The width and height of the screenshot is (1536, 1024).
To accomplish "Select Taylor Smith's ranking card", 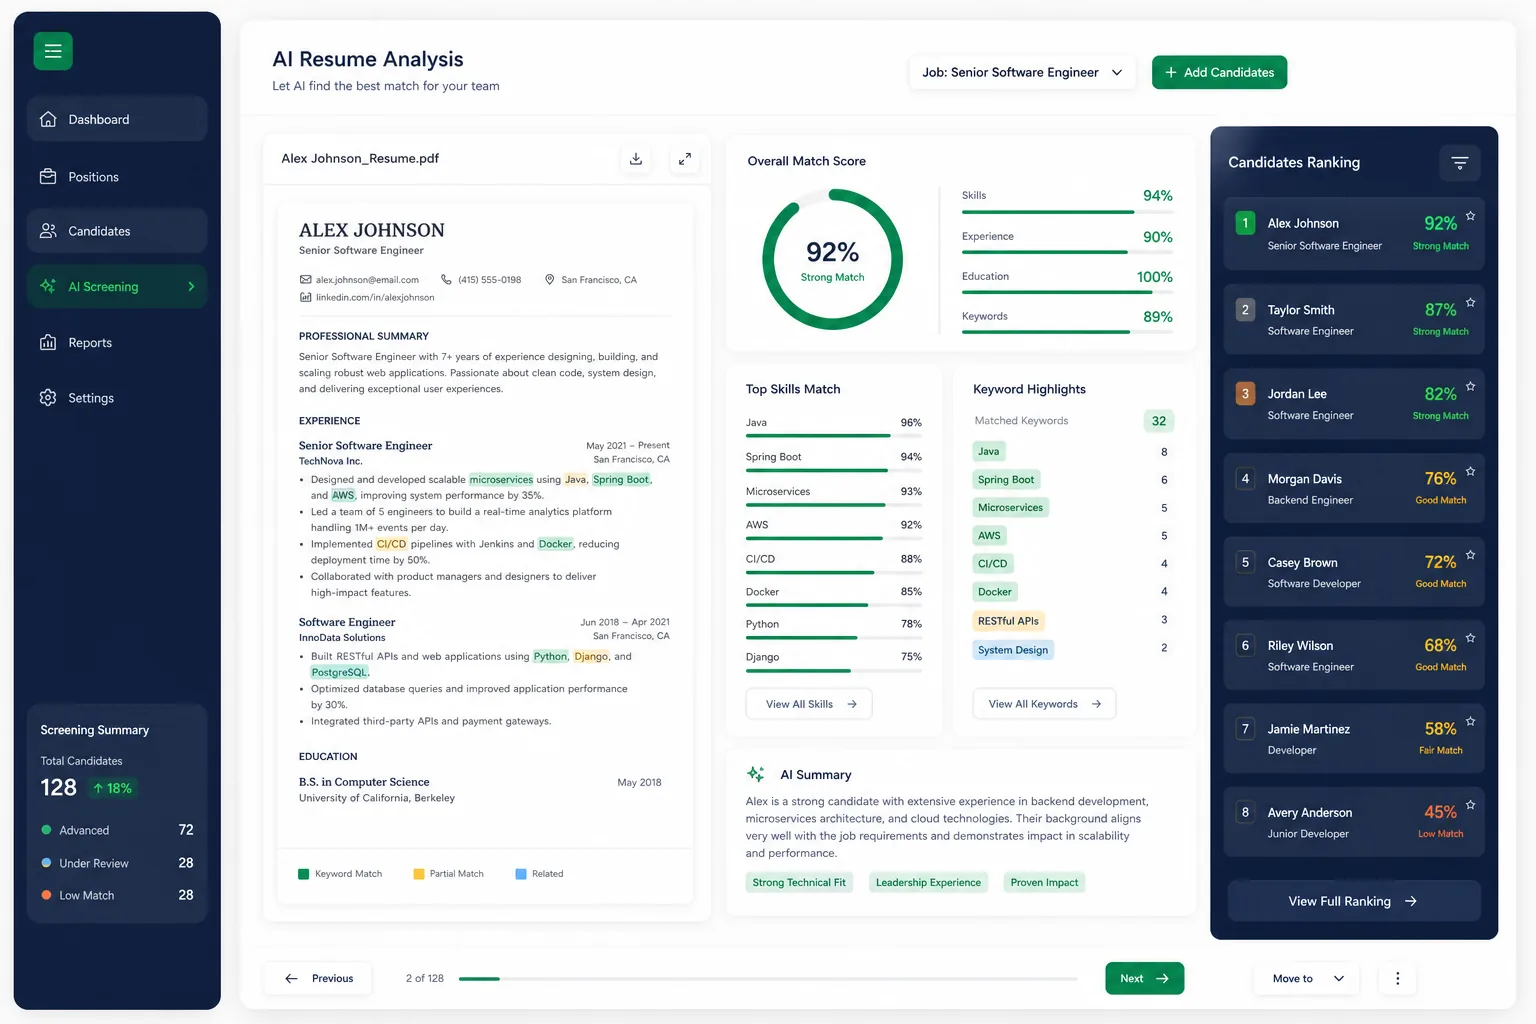I will point(1354,319).
